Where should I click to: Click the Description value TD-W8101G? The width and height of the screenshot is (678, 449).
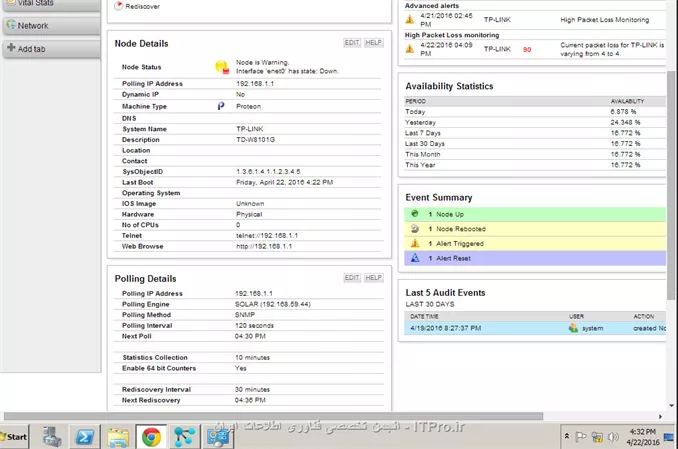[255, 140]
